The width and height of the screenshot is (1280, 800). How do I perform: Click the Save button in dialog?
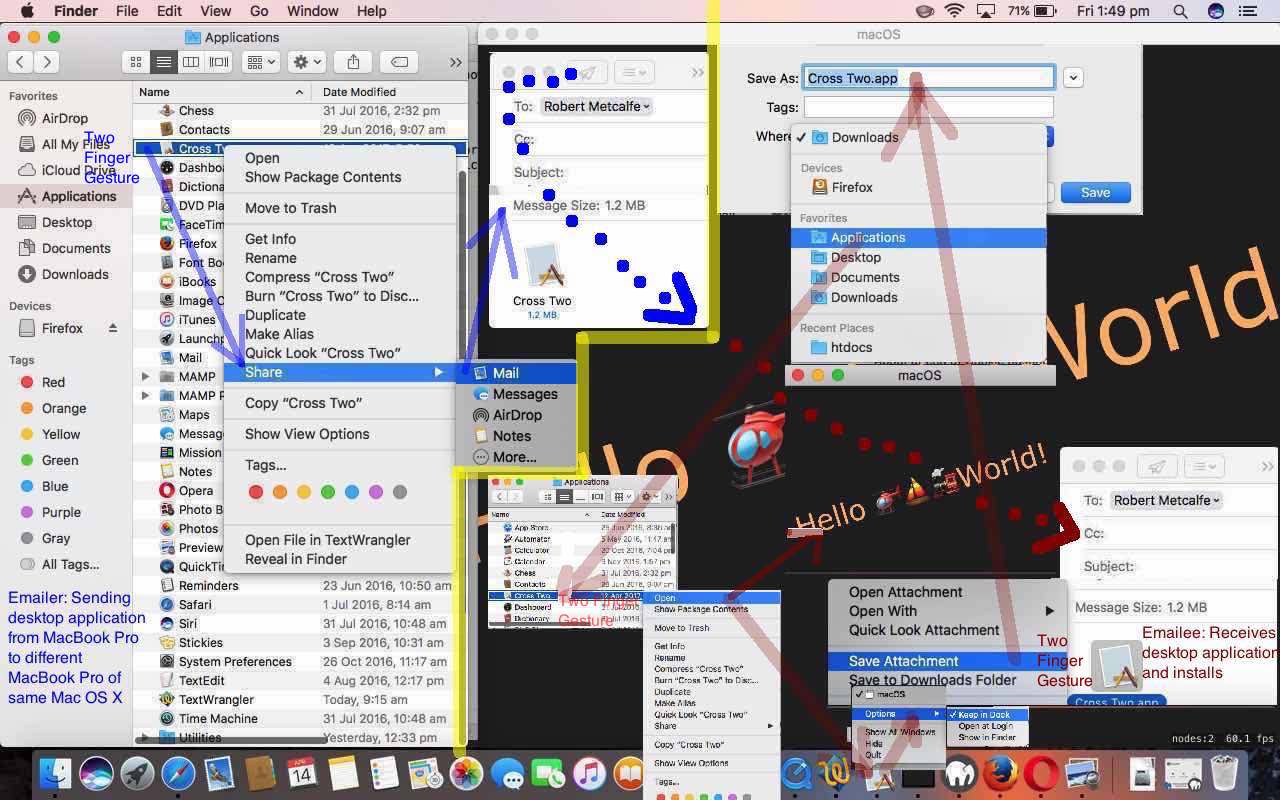[1095, 192]
